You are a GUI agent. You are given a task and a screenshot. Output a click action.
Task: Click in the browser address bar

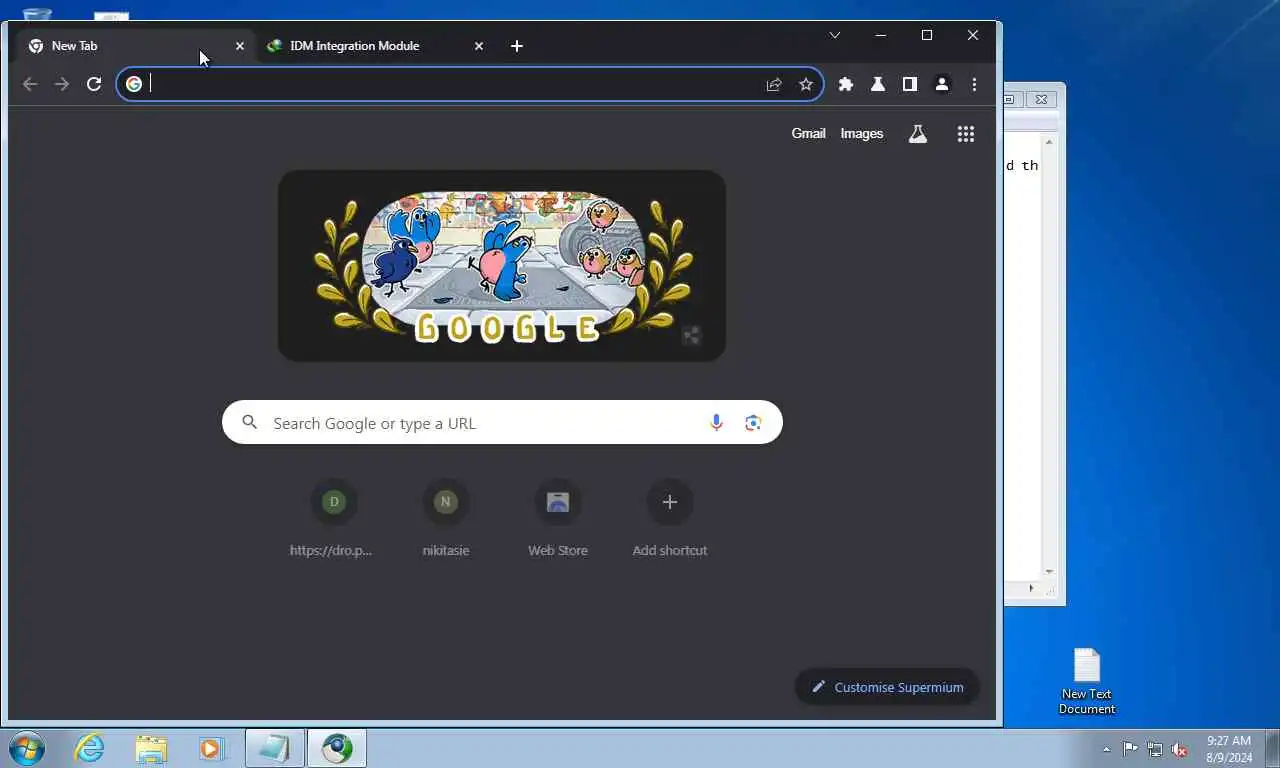(x=470, y=84)
